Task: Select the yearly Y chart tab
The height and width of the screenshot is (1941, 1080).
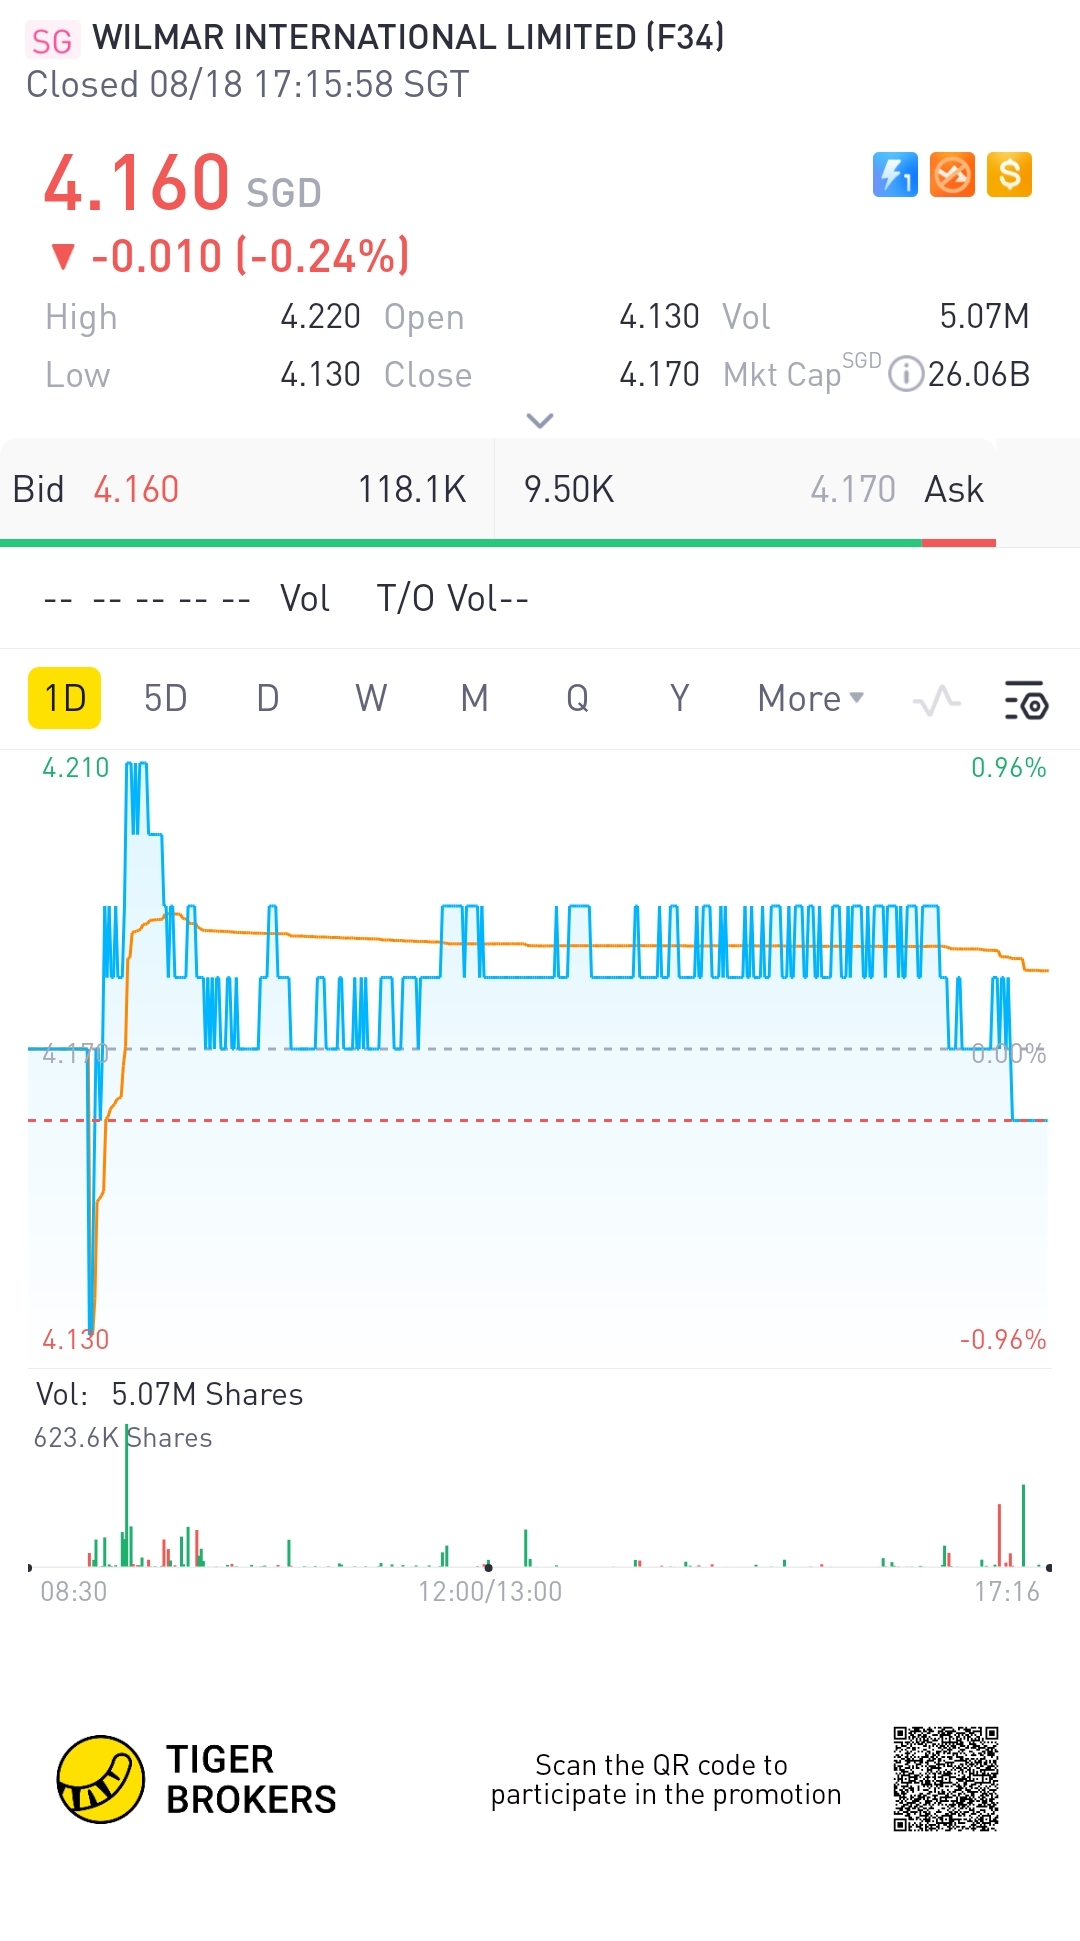Action: pyautogui.click(x=680, y=698)
